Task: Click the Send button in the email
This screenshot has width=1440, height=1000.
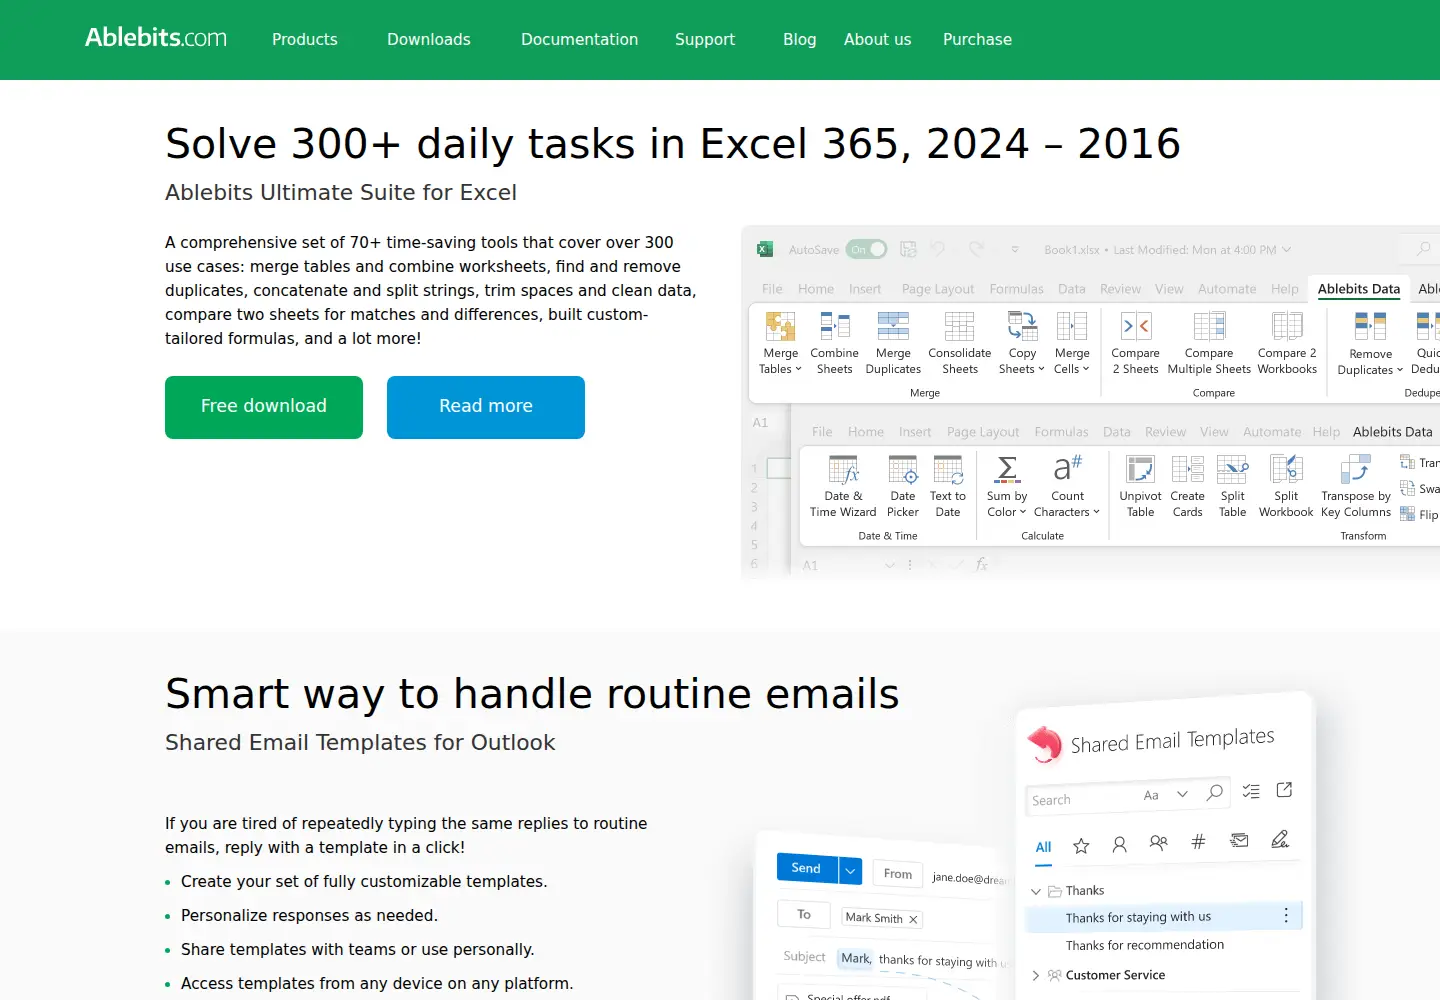Action: click(x=807, y=868)
